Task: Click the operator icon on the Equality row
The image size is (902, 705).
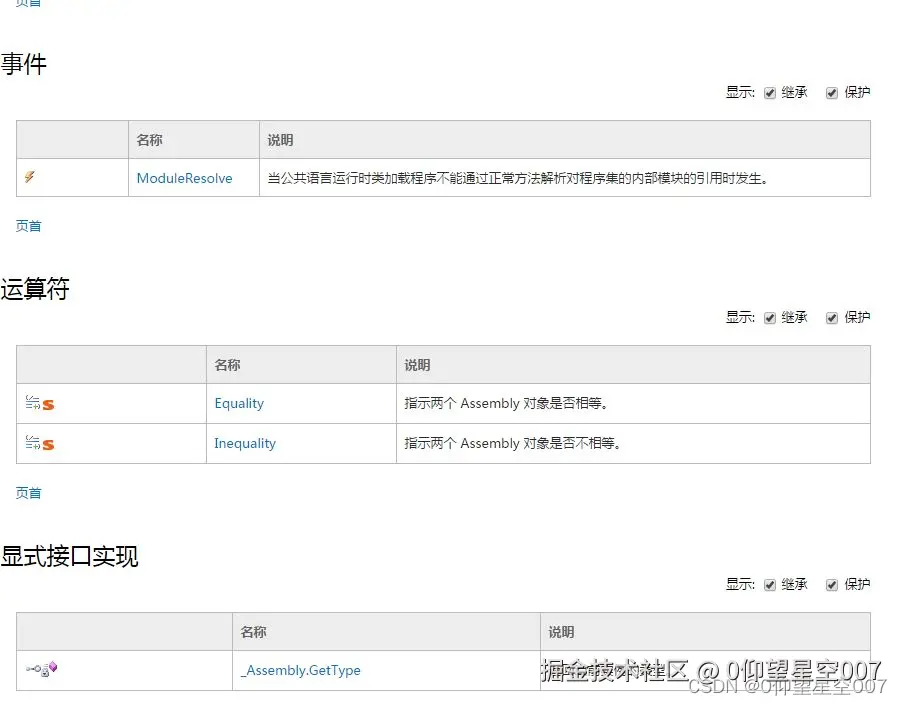Action: coord(33,403)
